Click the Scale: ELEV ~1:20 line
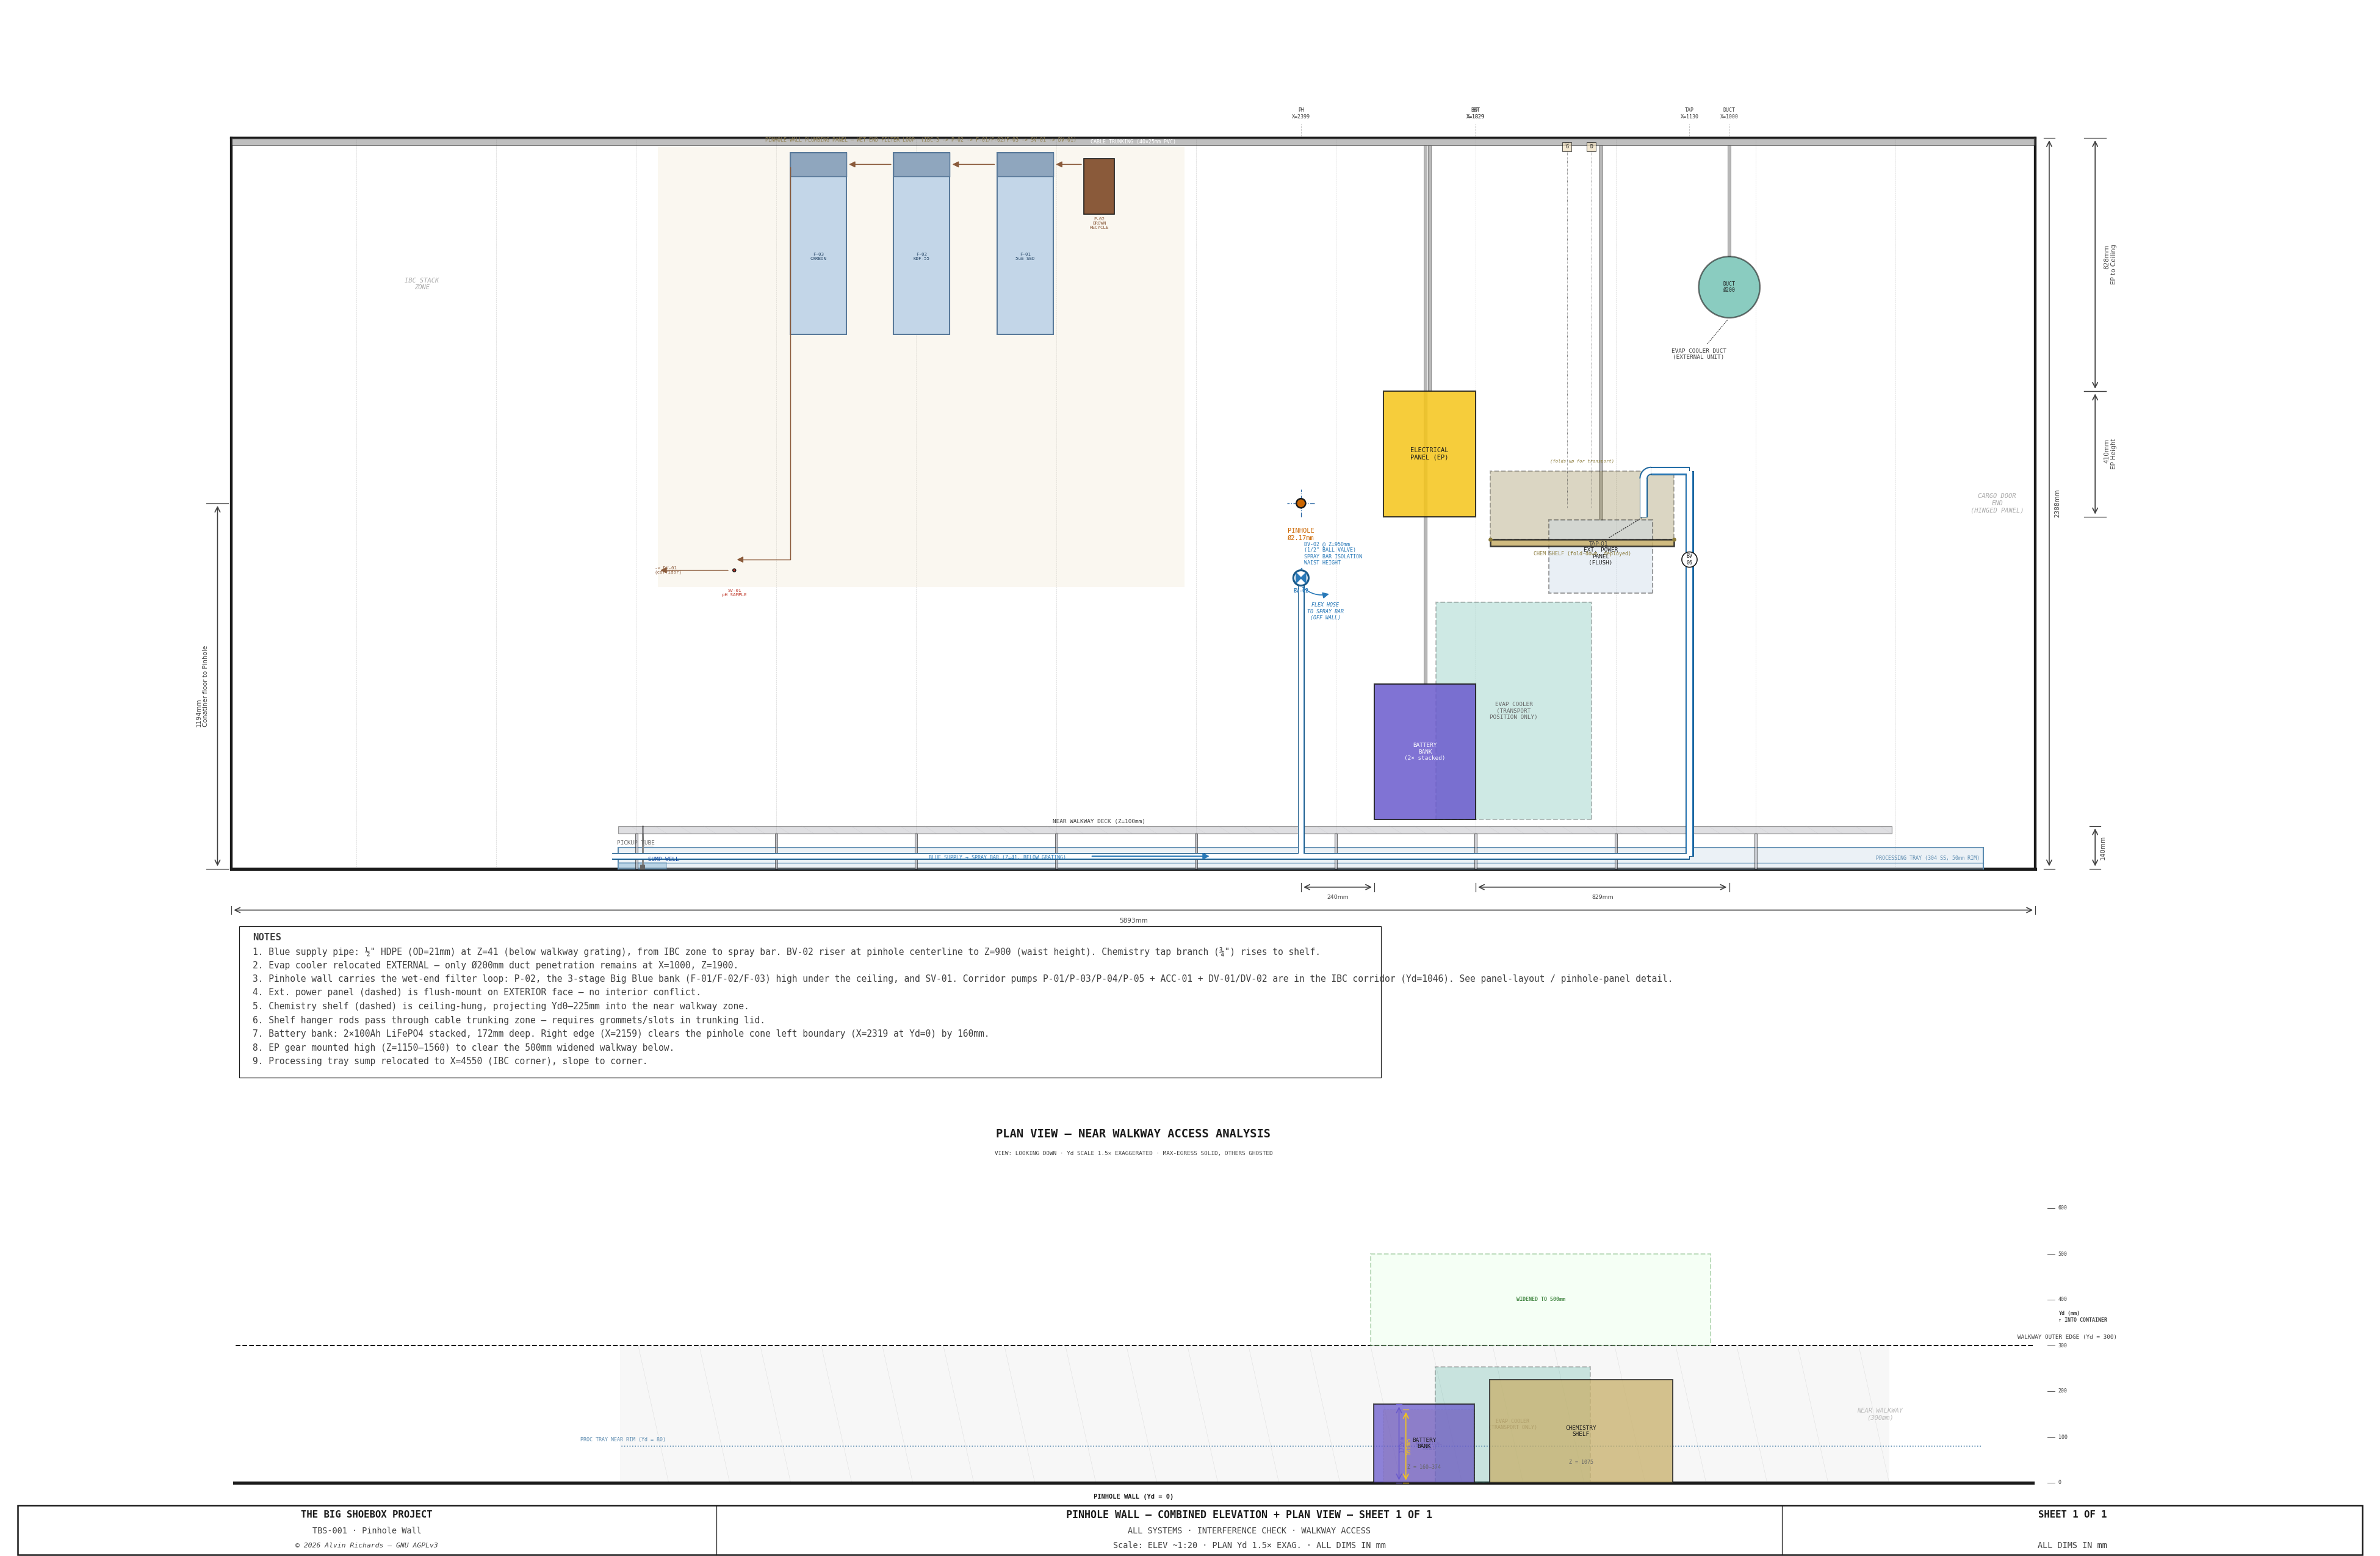The height and width of the screenshot is (1556, 2380). point(1249,1546)
